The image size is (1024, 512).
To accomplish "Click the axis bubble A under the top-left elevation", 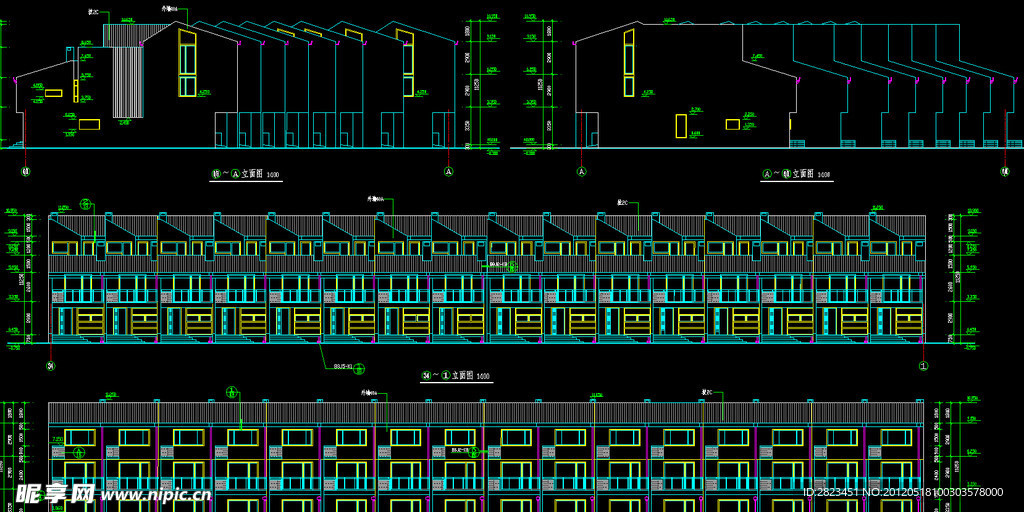I will tap(449, 172).
